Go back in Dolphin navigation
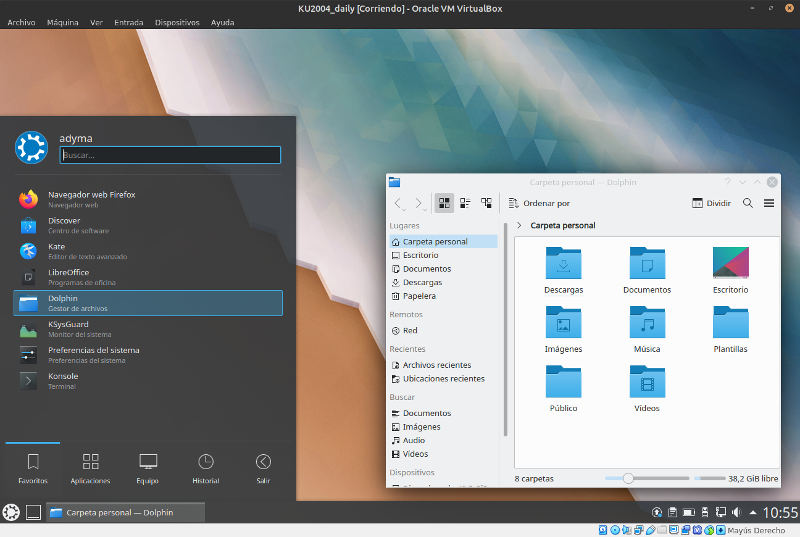The height and width of the screenshot is (537, 800). coord(398,203)
